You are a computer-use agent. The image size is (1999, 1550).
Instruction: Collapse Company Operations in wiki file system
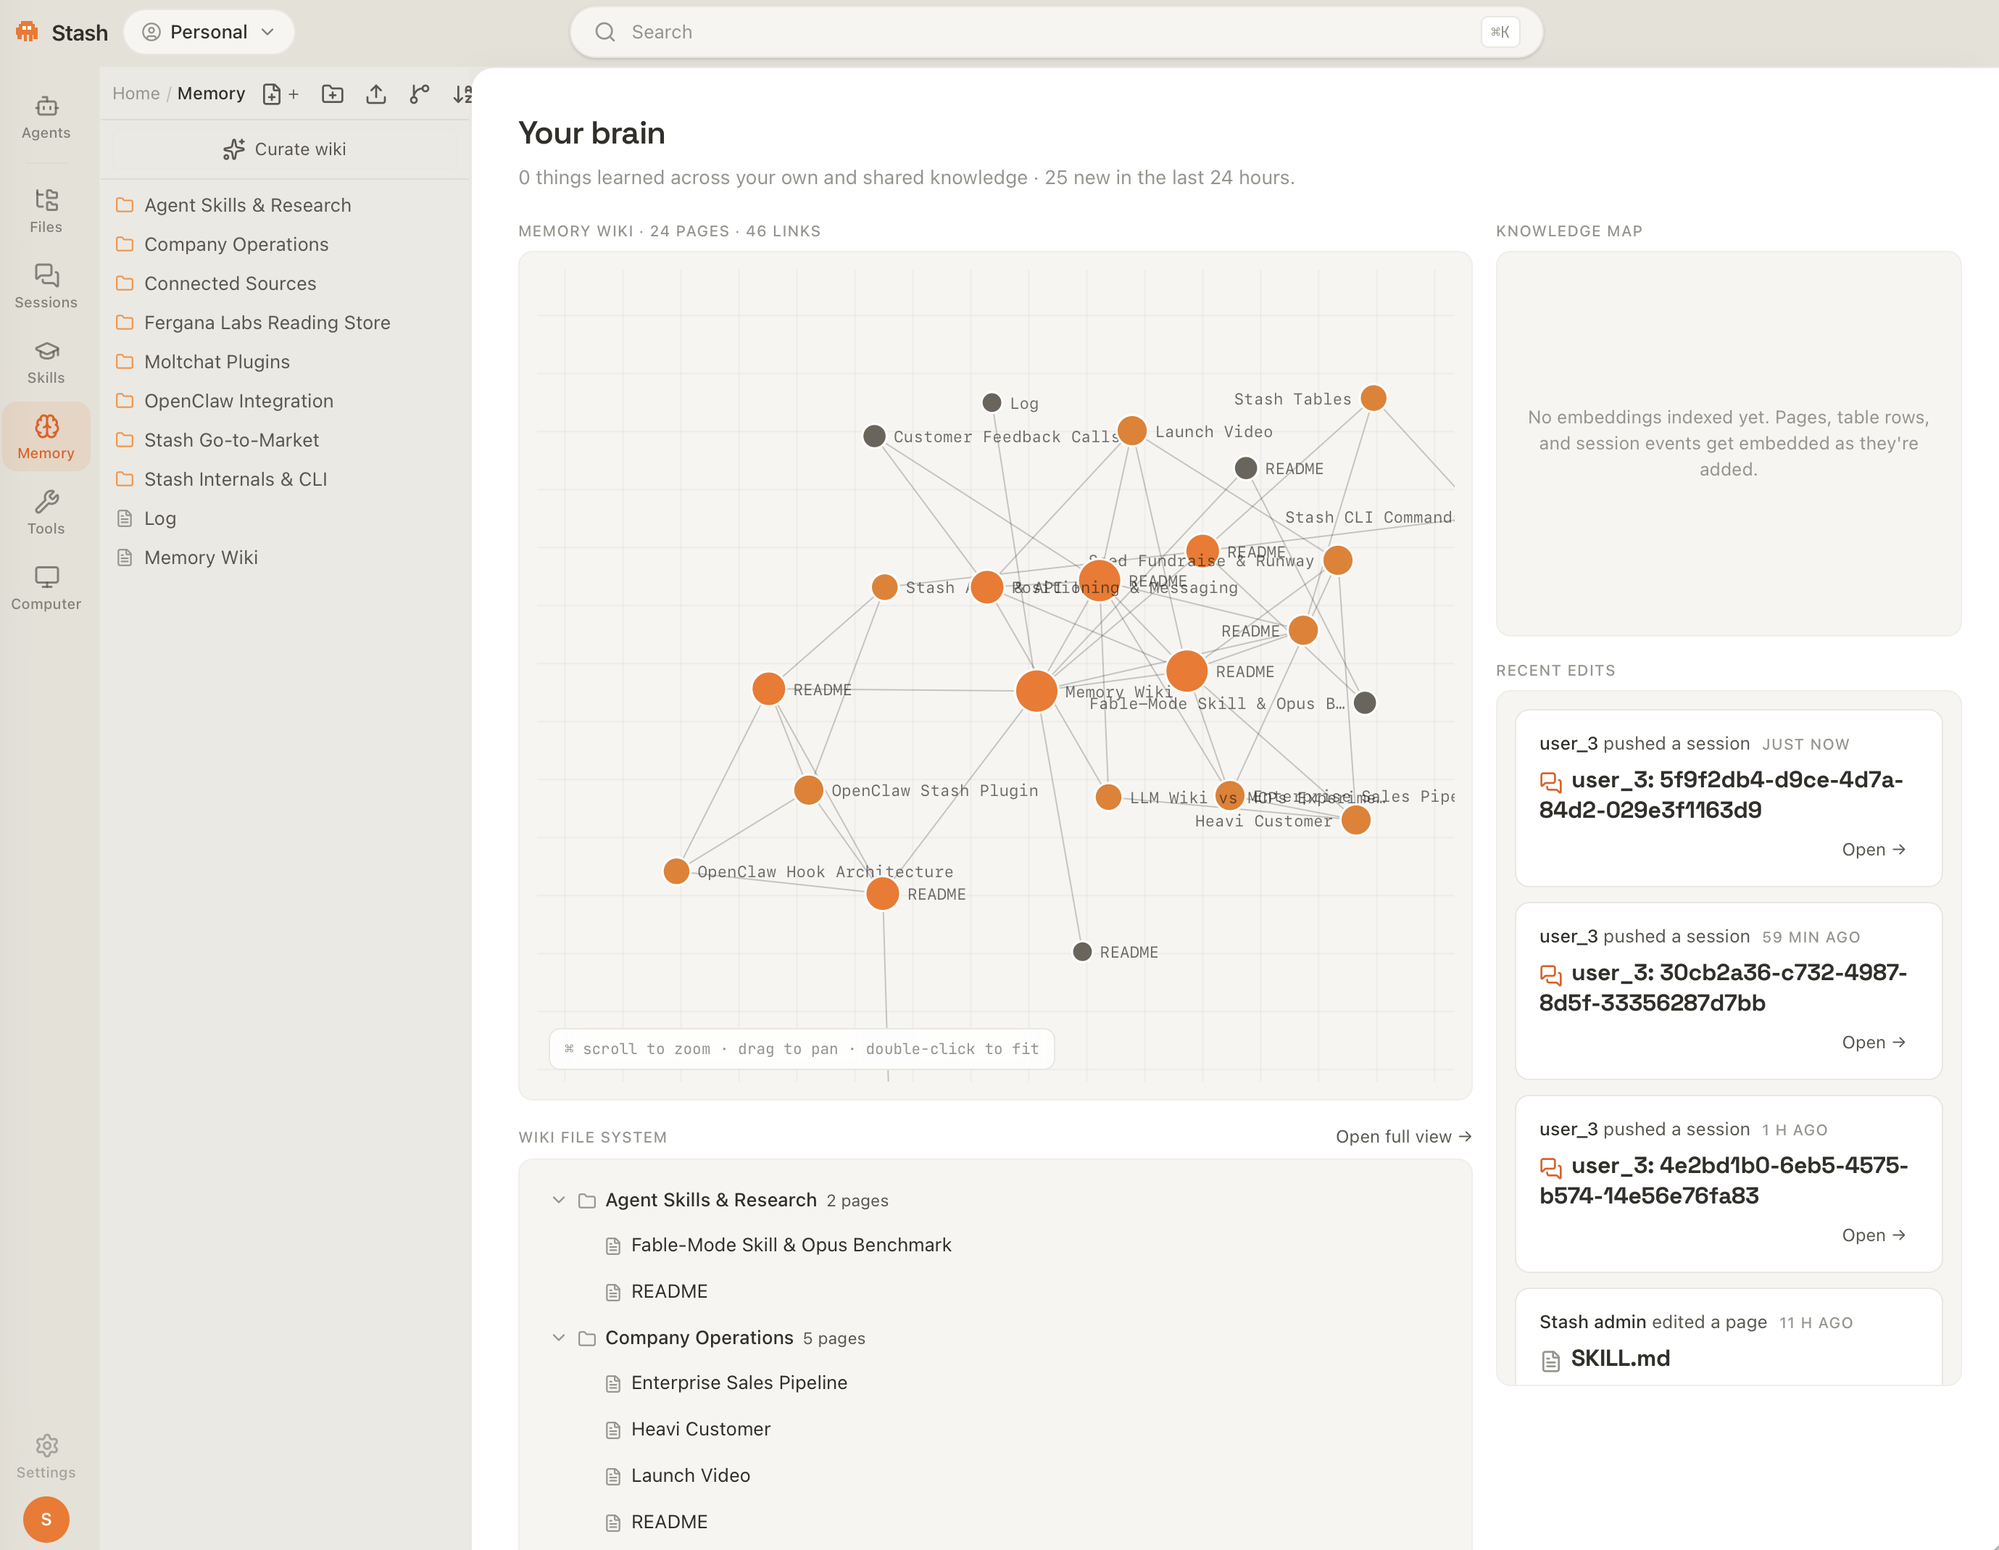tap(559, 1338)
